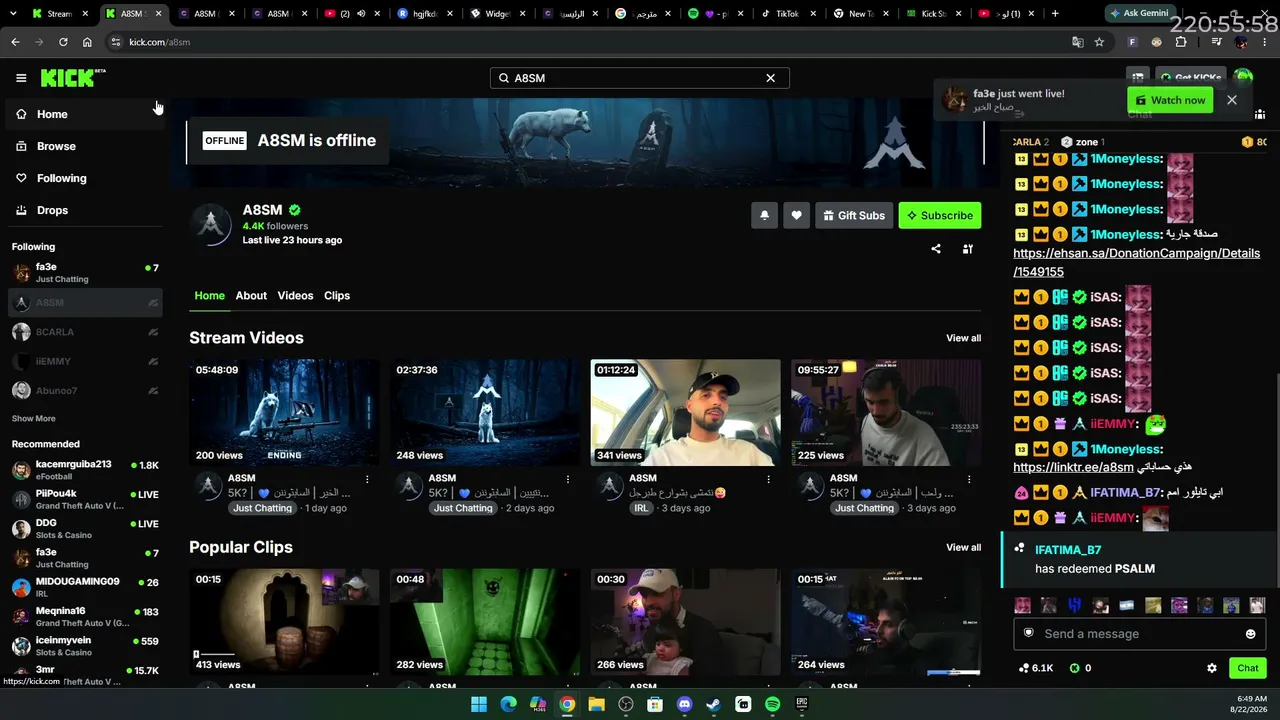This screenshot has height=720, width=1280.
Task: Toggle the follow heart button
Action: tap(796, 215)
